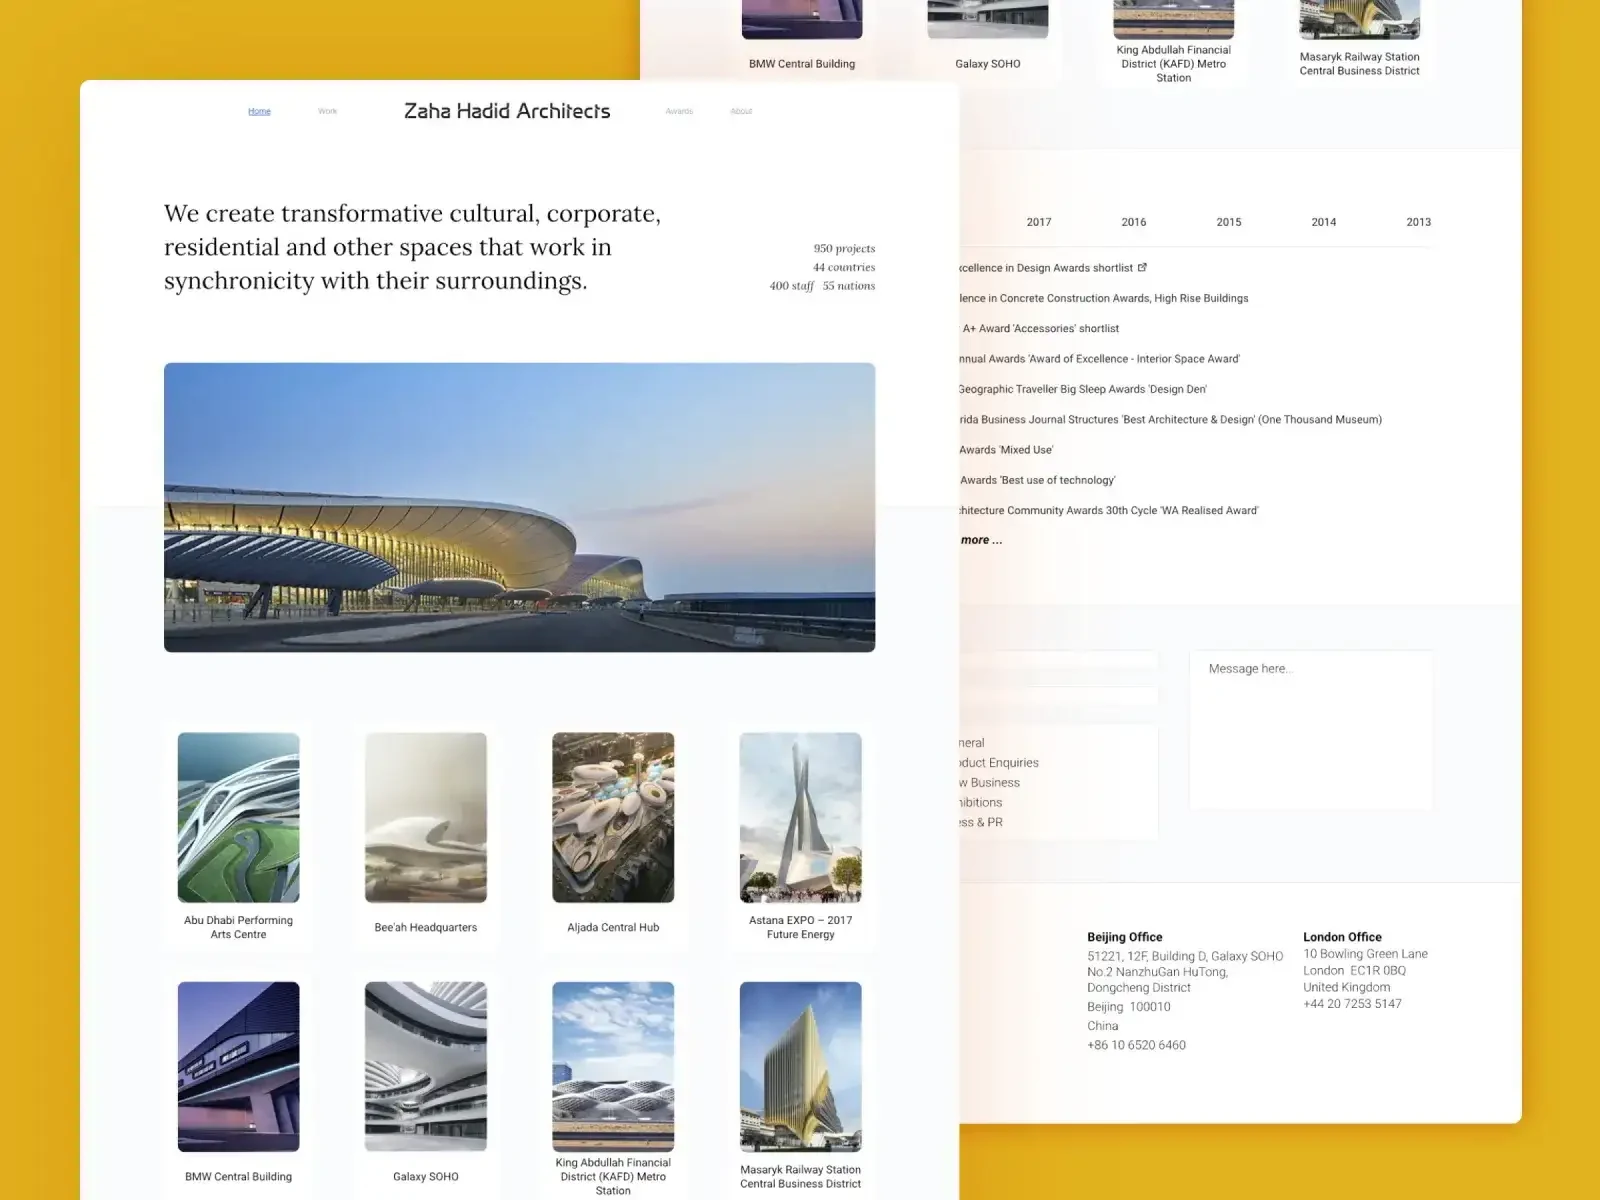The width and height of the screenshot is (1600, 1200).
Task: Select the 2015 year tab in awards page
Action: click(x=1229, y=222)
